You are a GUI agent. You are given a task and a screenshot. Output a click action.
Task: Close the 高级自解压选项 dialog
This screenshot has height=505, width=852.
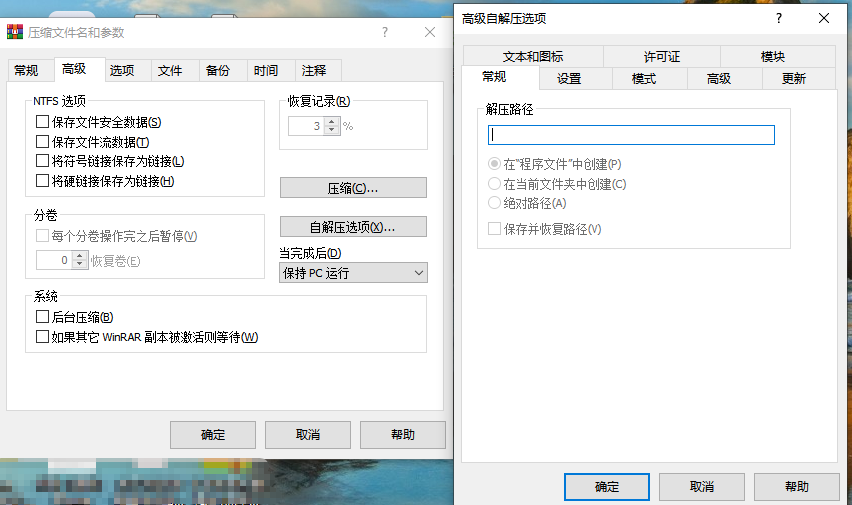tap(824, 18)
